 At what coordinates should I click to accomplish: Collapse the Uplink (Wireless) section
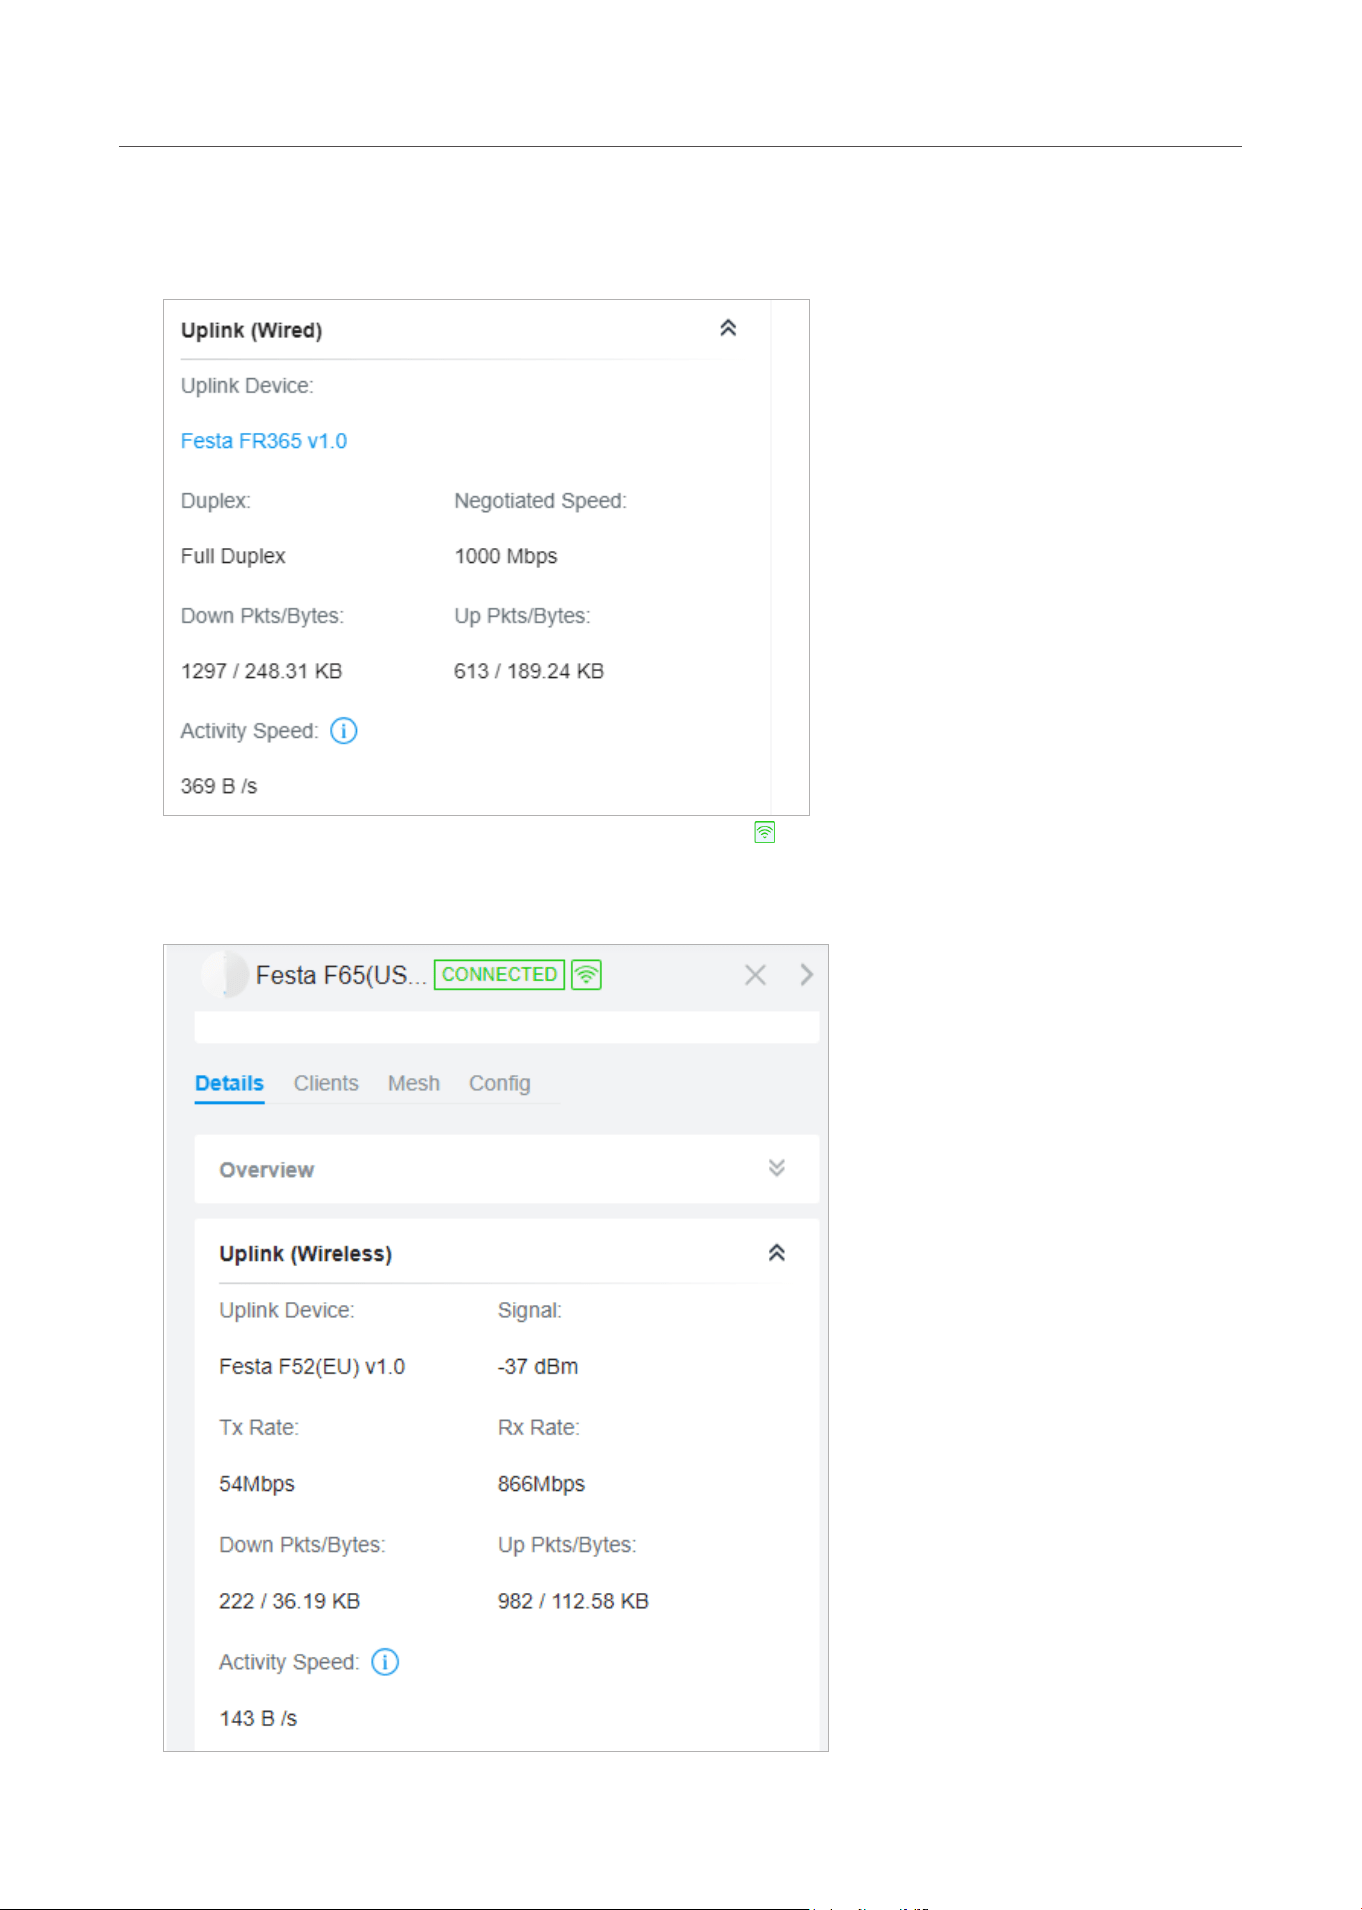pos(776,1252)
